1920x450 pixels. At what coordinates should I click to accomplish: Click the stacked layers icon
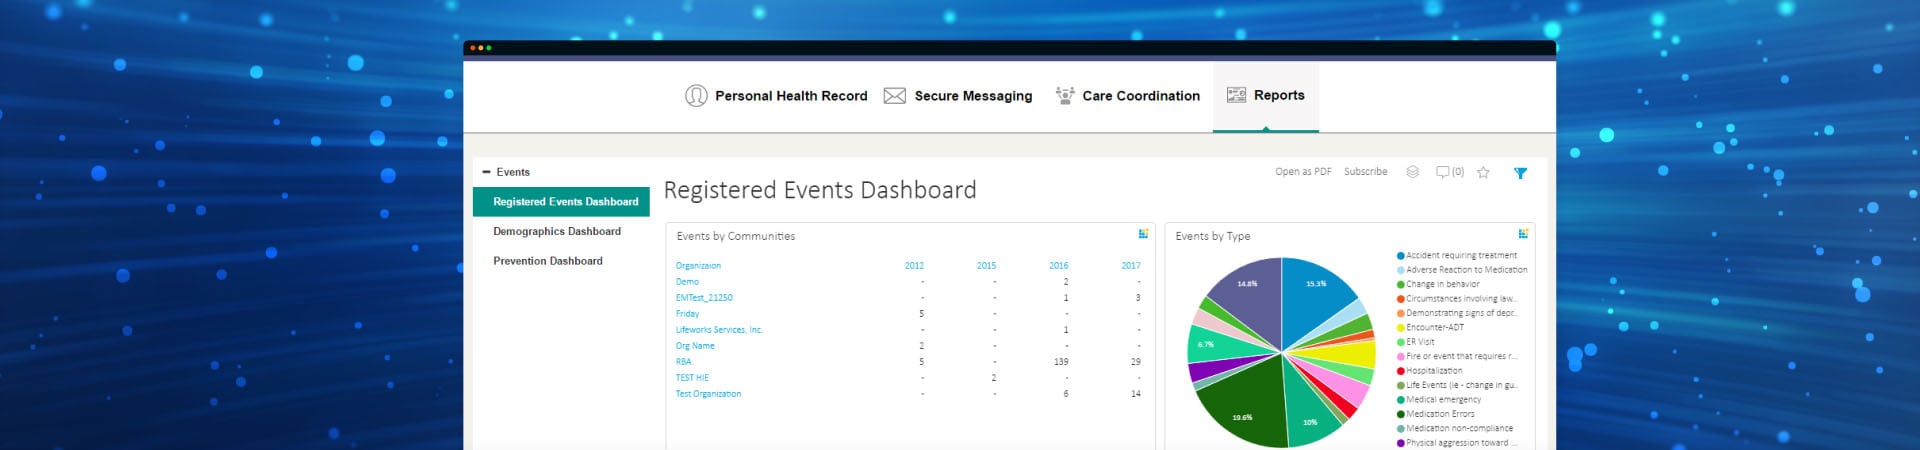pos(1412,172)
